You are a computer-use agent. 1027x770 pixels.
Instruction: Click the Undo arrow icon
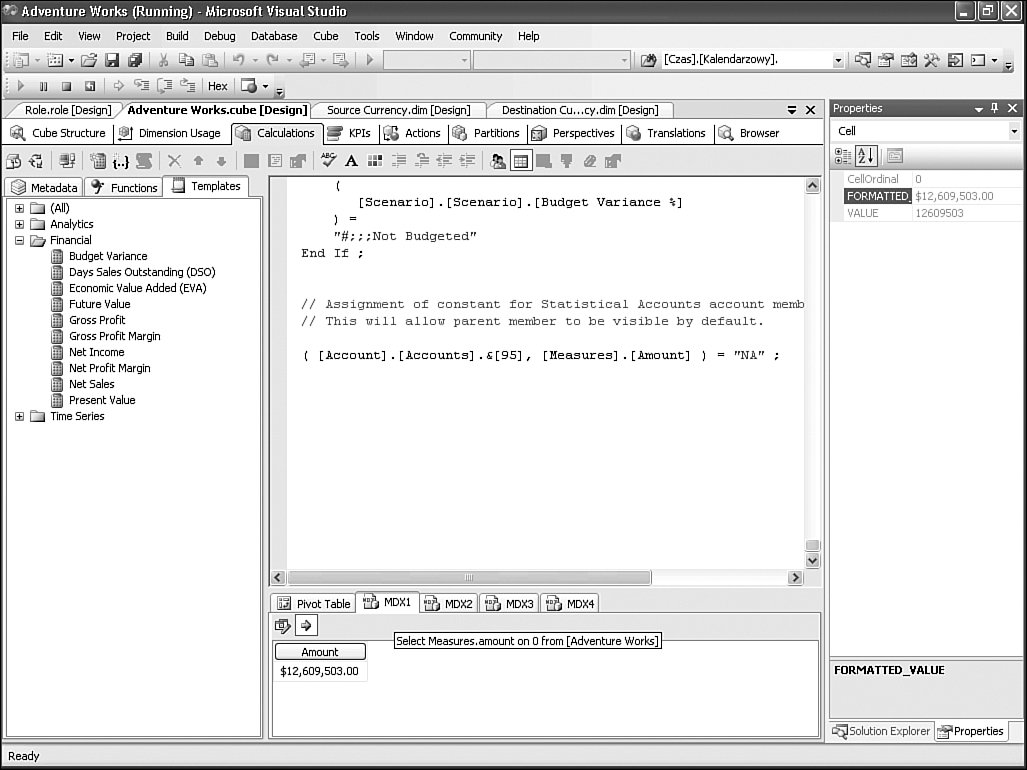pyautogui.click(x=238, y=60)
